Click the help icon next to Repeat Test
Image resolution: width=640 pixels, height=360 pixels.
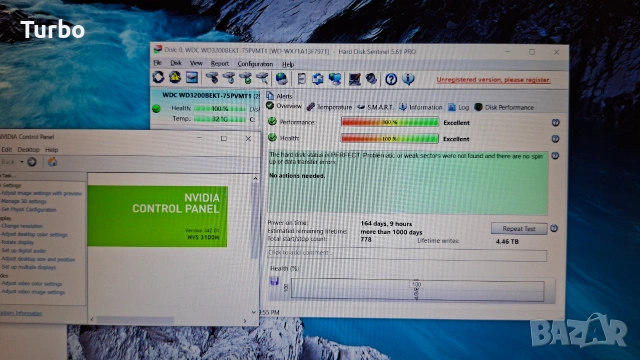coord(554,228)
